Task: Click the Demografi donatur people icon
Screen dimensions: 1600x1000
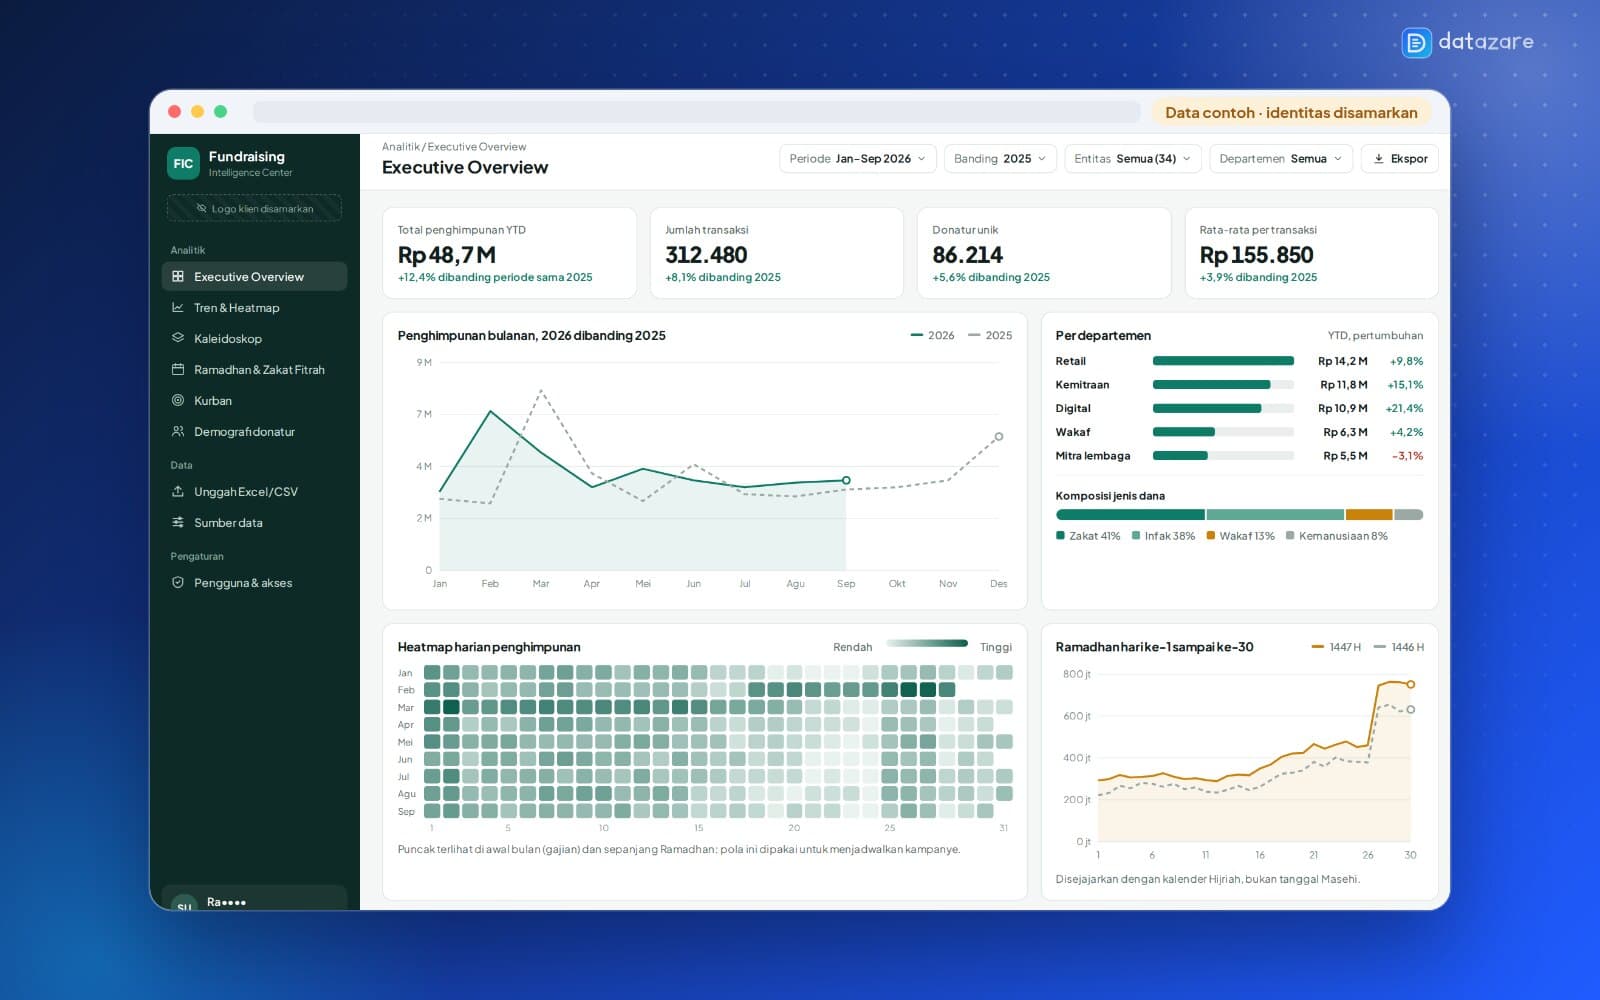Action: (x=178, y=431)
